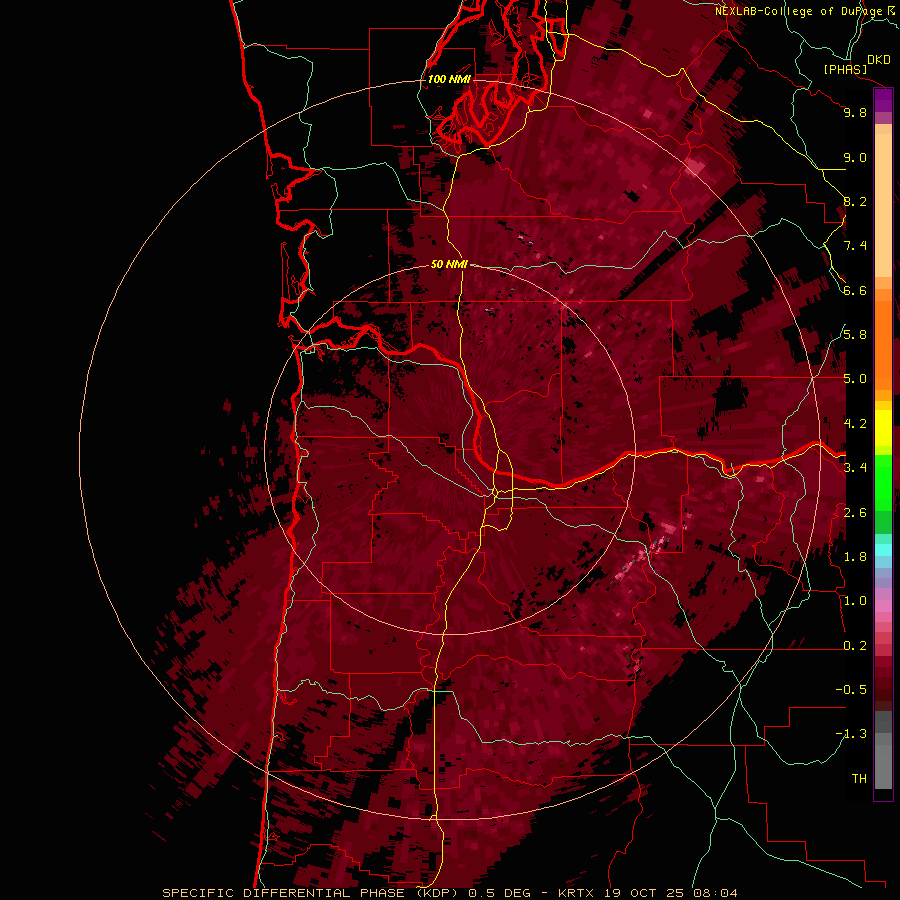Screen dimensions: 900x900
Task: Click the 9.0 label on the legend
Action: click(x=855, y=157)
